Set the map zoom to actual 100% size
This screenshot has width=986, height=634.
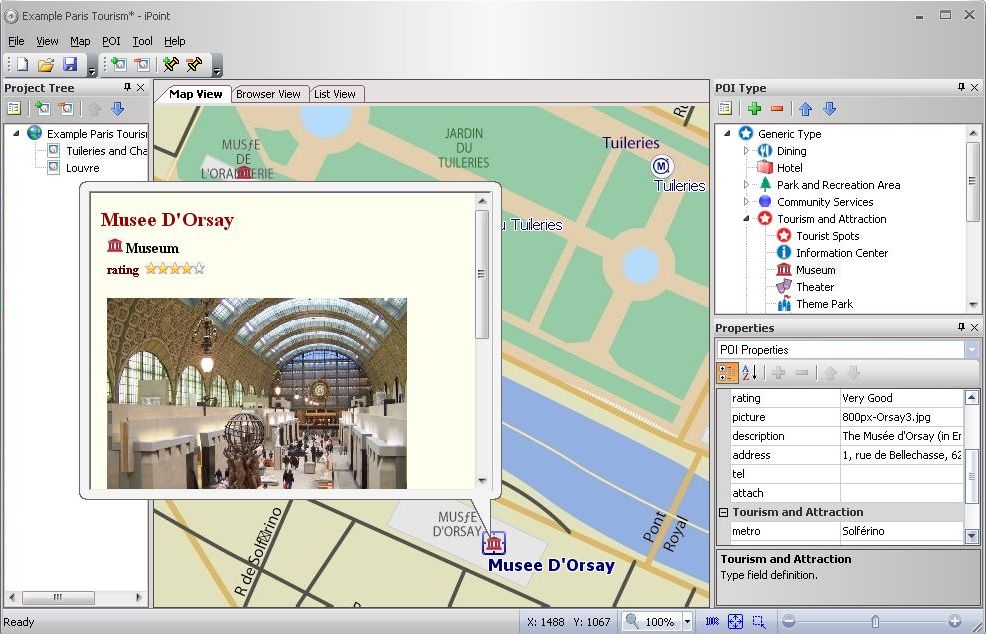(712, 621)
